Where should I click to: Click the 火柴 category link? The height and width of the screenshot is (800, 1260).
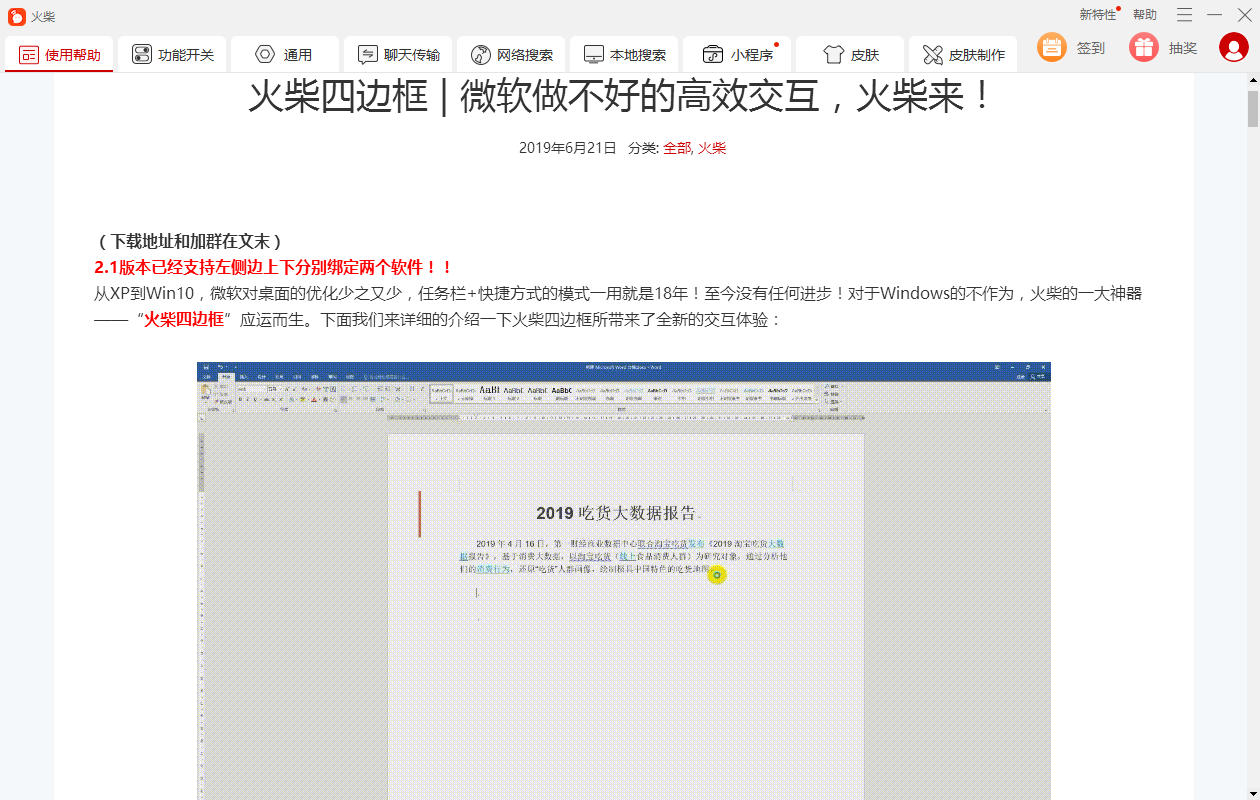tap(712, 148)
